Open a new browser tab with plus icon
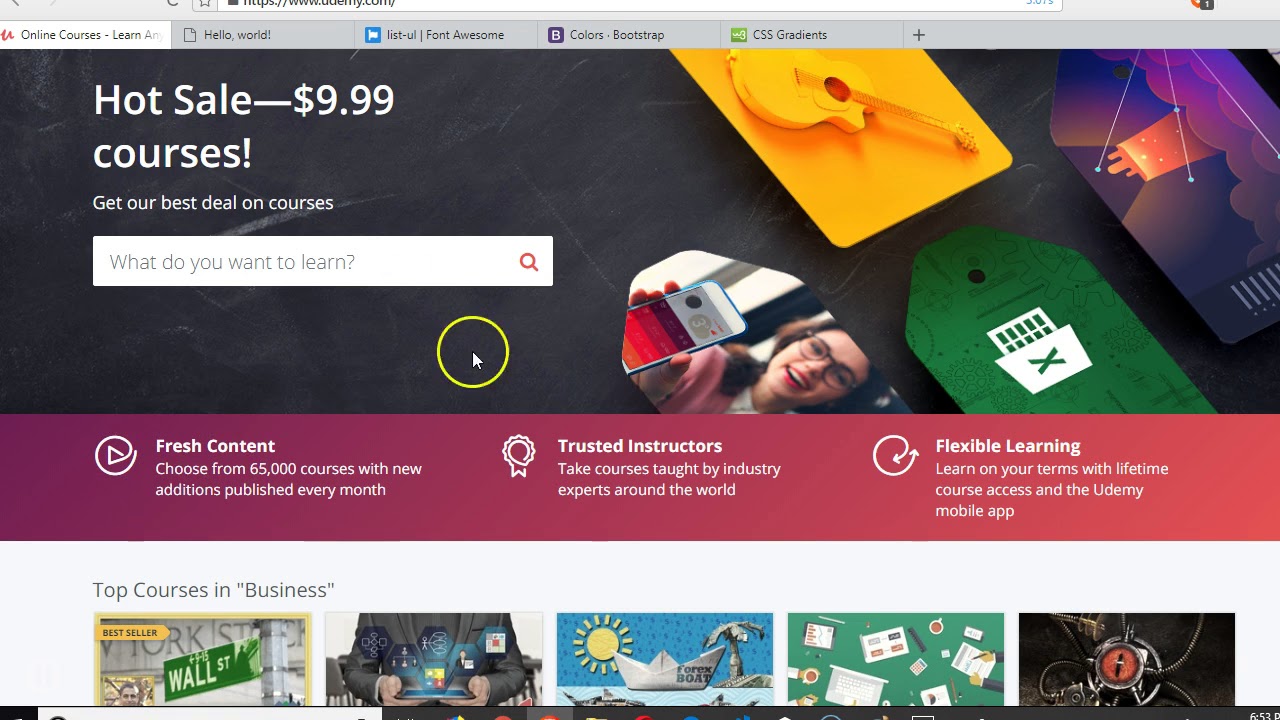The image size is (1280, 720). click(x=919, y=35)
